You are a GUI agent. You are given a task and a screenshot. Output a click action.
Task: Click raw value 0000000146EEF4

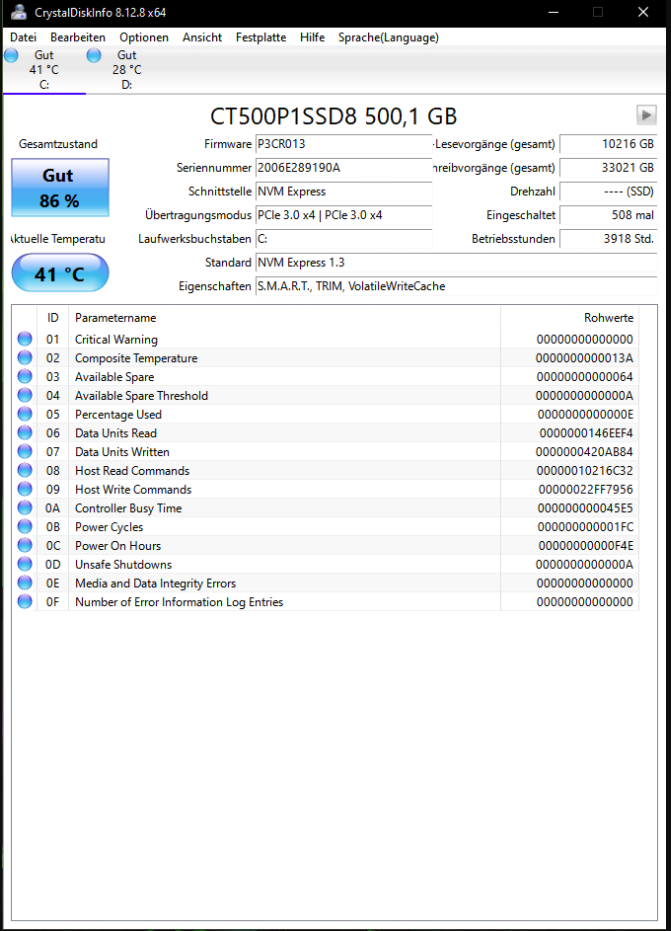pos(586,433)
